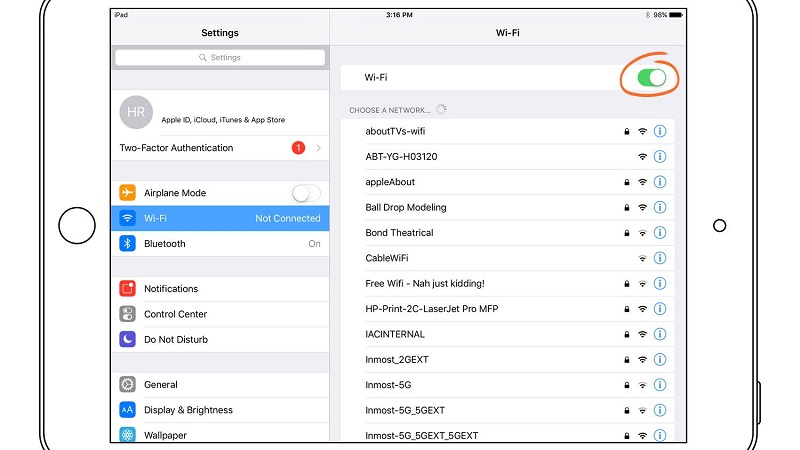The height and width of the screenshot is (450, 800).
Task: Click the Airplane Mode icon in sidebar
Action: tap(128, 193)
